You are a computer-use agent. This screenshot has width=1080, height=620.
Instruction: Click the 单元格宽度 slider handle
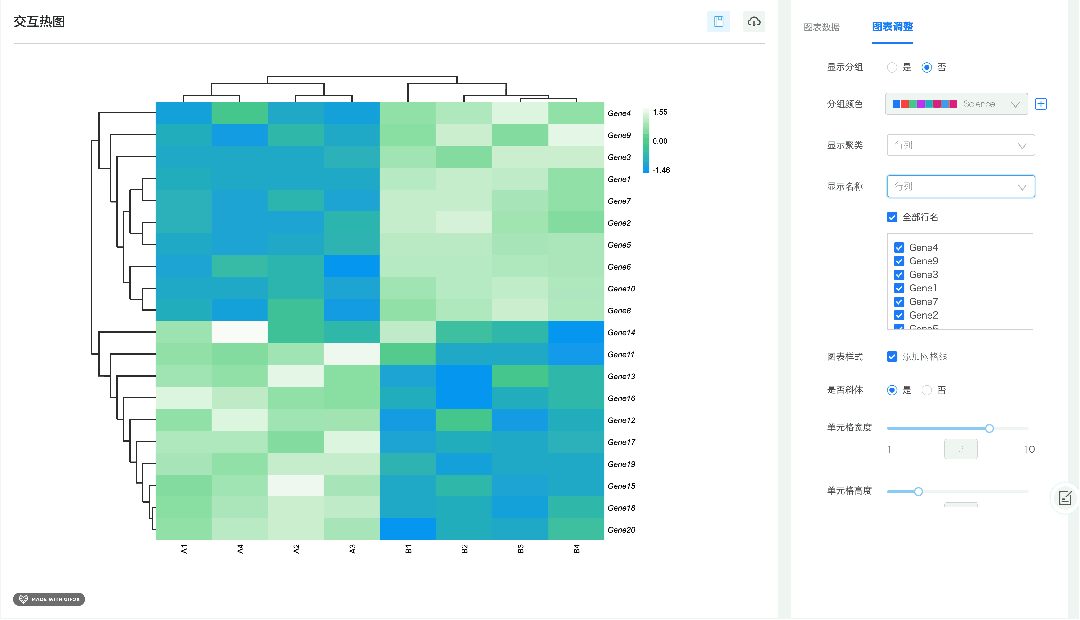click(989, 428)
